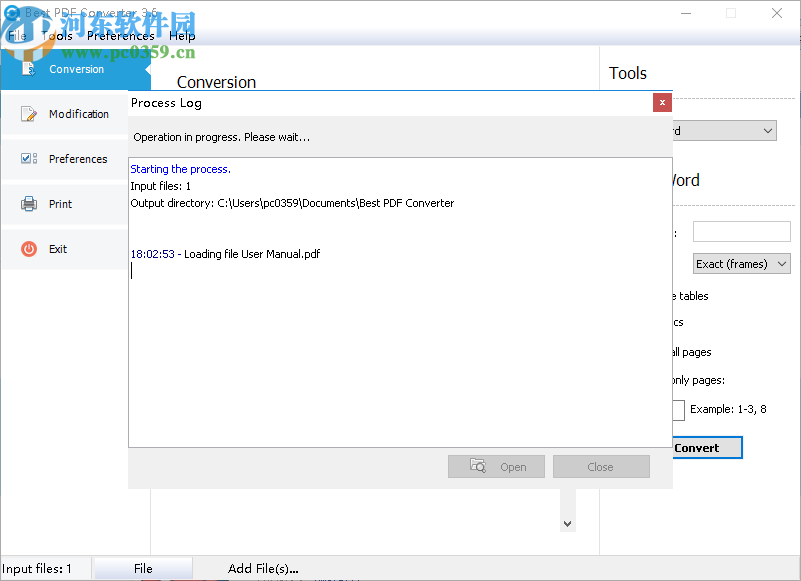Switch to the File tab at bottom
This screenshot has height=581, width=801.
[142, 568]
